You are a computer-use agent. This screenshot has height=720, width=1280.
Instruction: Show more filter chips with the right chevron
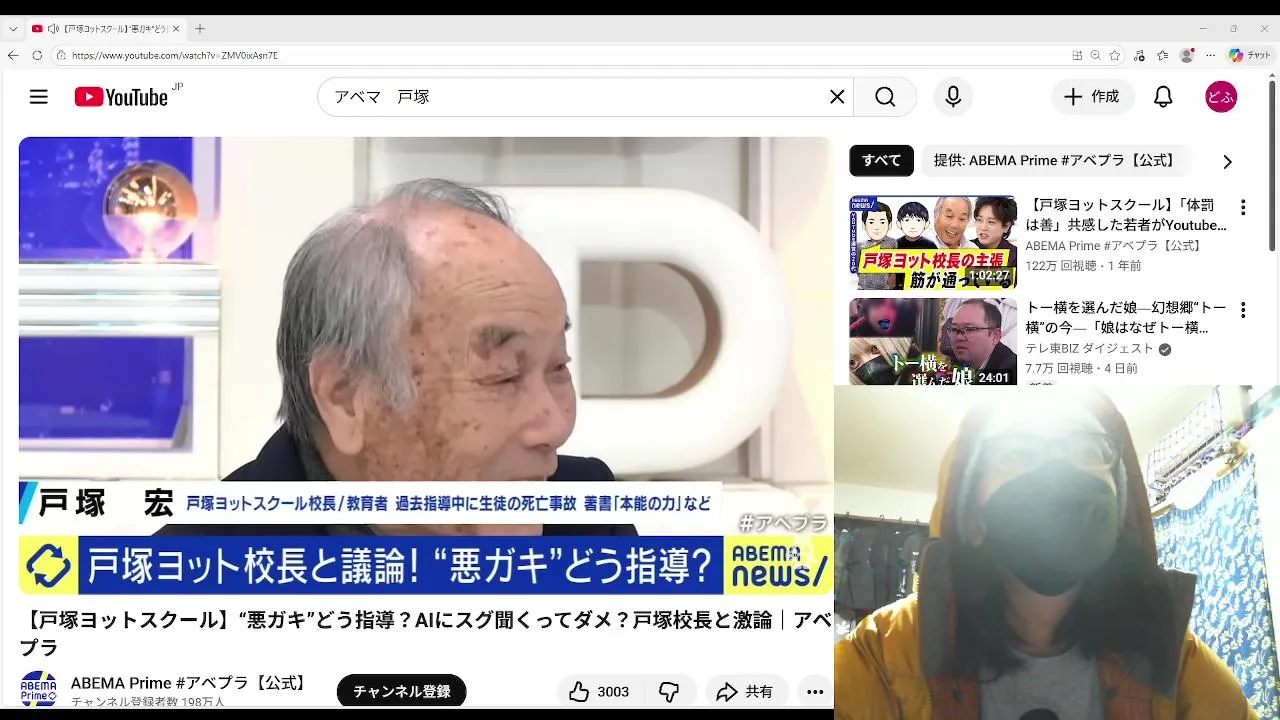[x=1227, y=161]
